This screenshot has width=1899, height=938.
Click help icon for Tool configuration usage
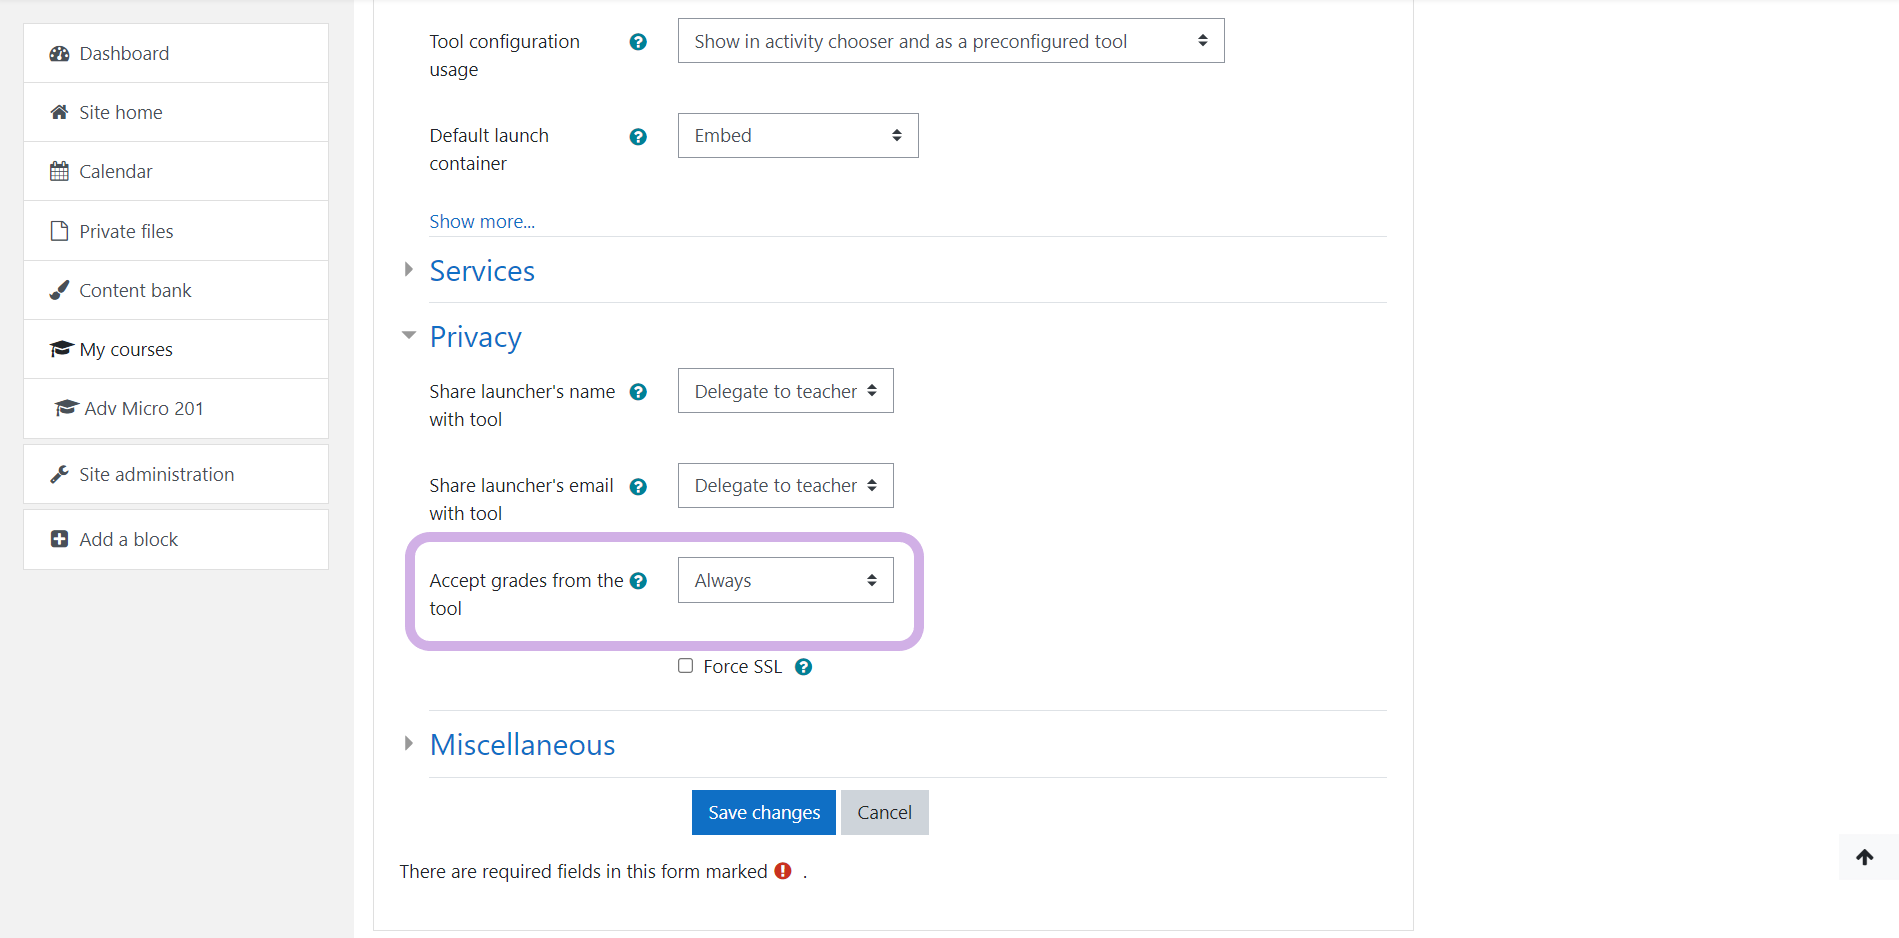[638, 42]
